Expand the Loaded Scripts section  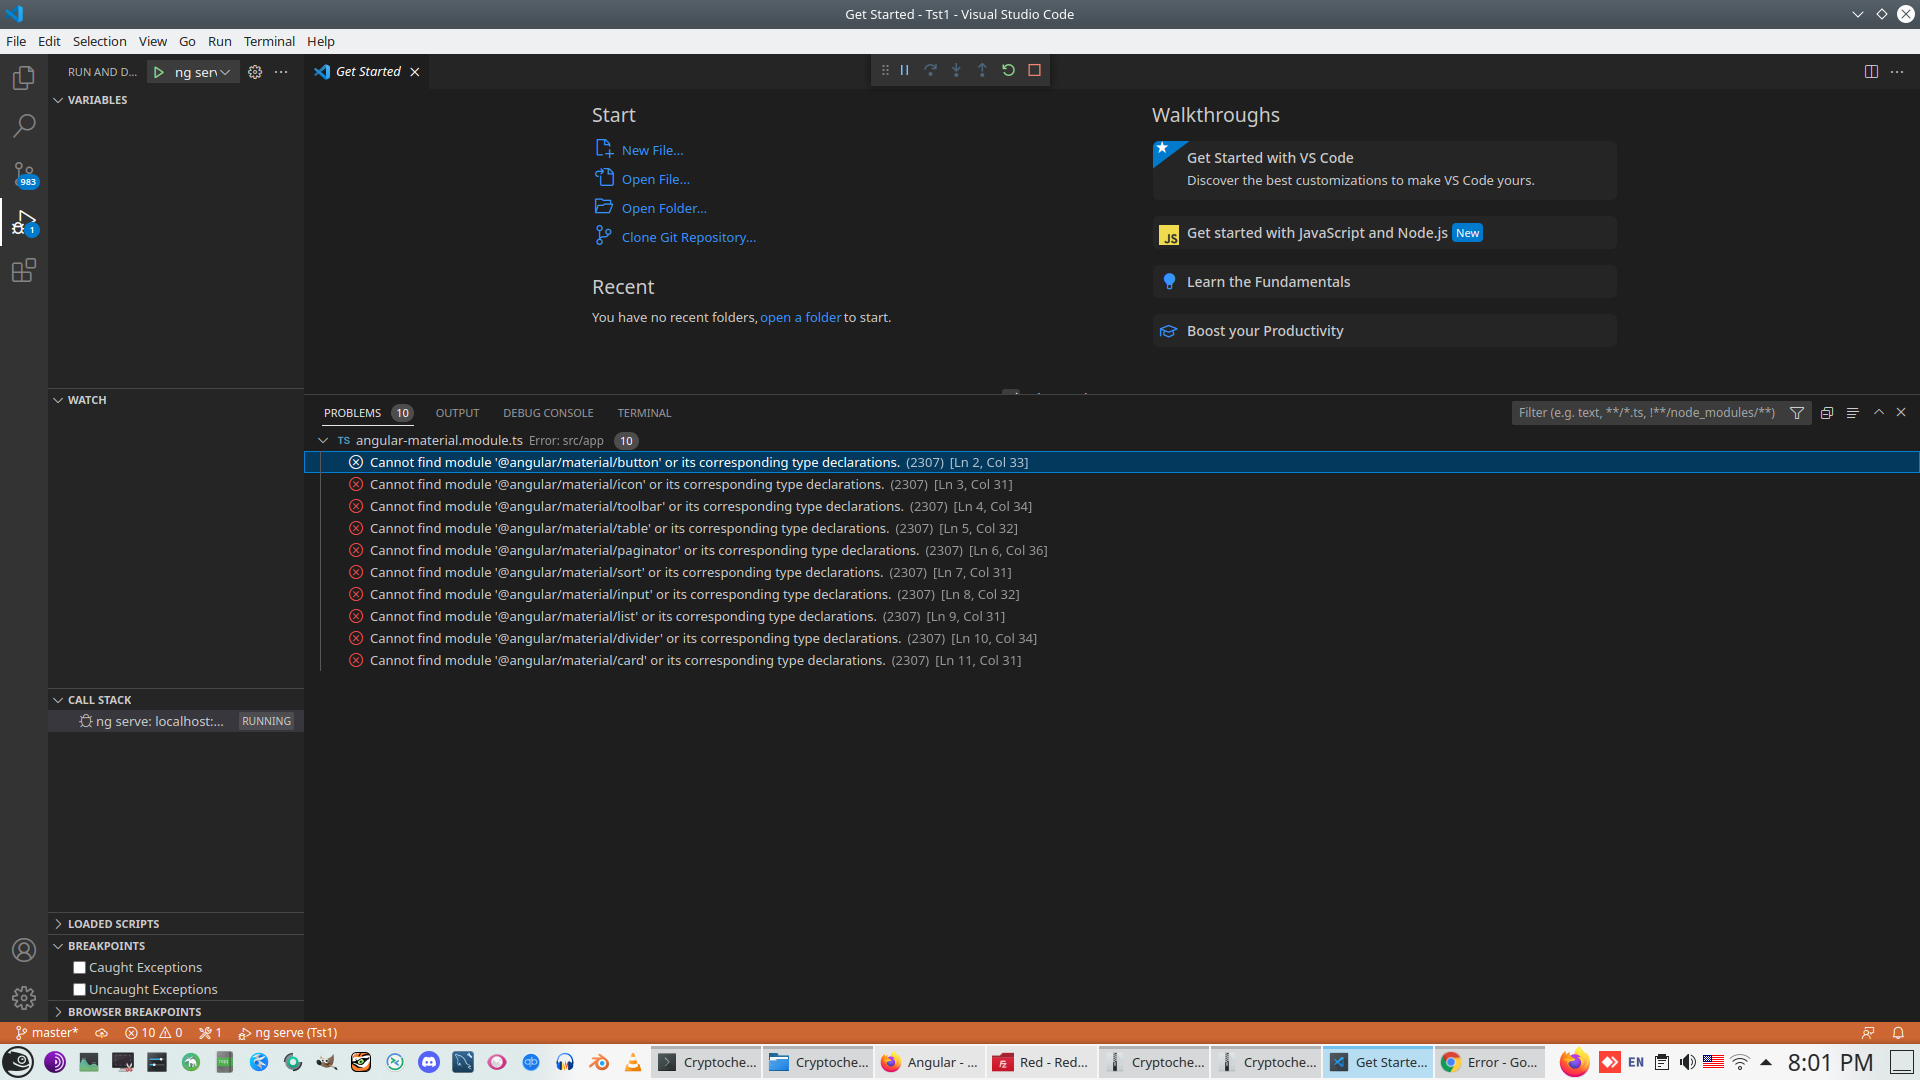pos(113,924)
